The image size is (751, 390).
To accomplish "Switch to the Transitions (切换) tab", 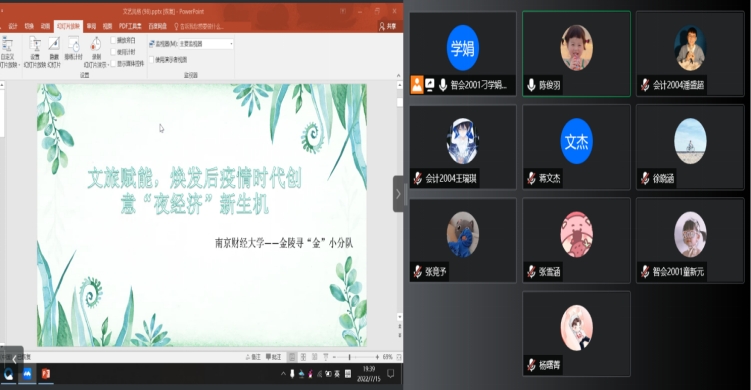I will (29, 26).
